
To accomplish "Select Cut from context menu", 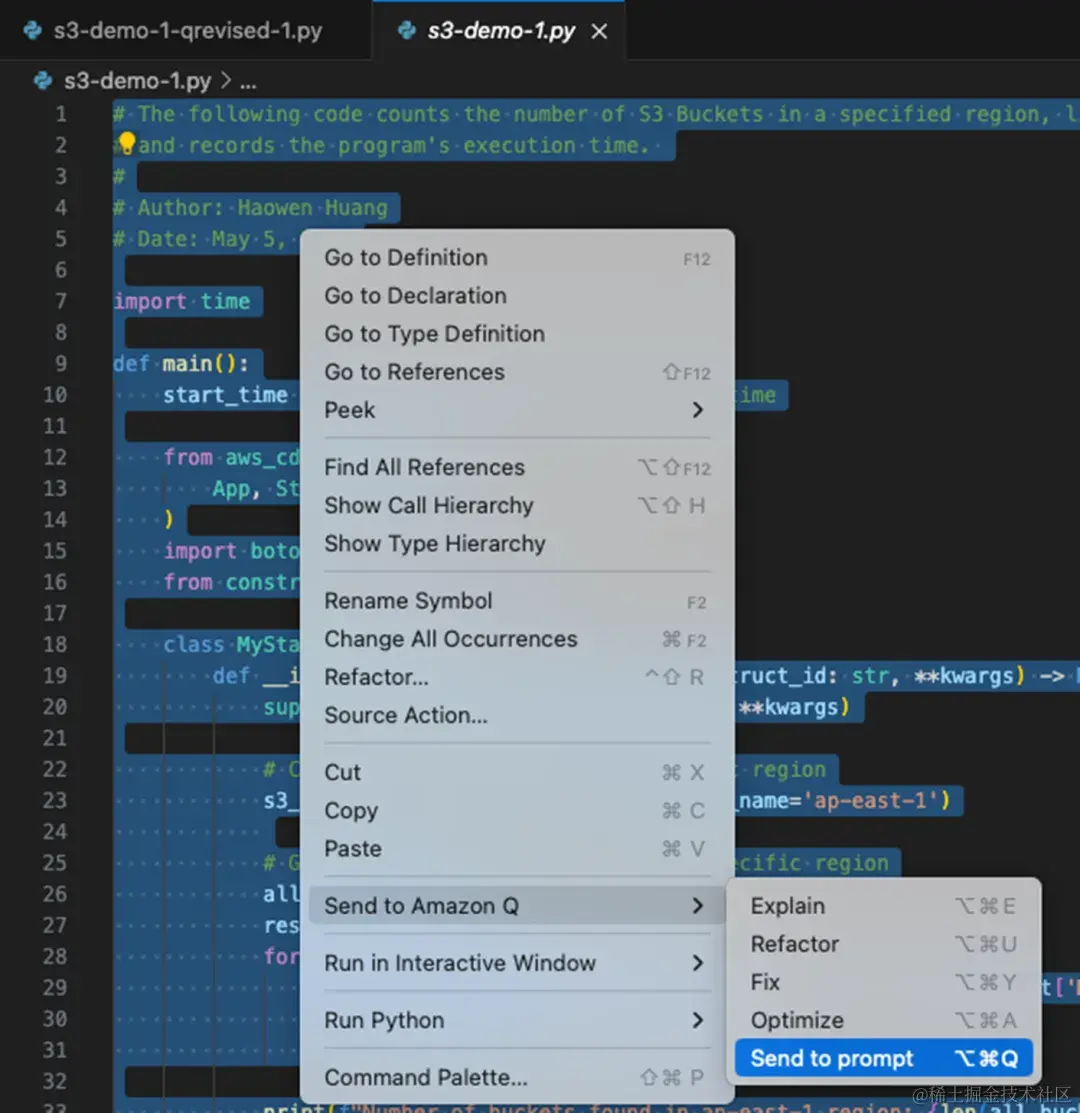I will click(517, 772).
